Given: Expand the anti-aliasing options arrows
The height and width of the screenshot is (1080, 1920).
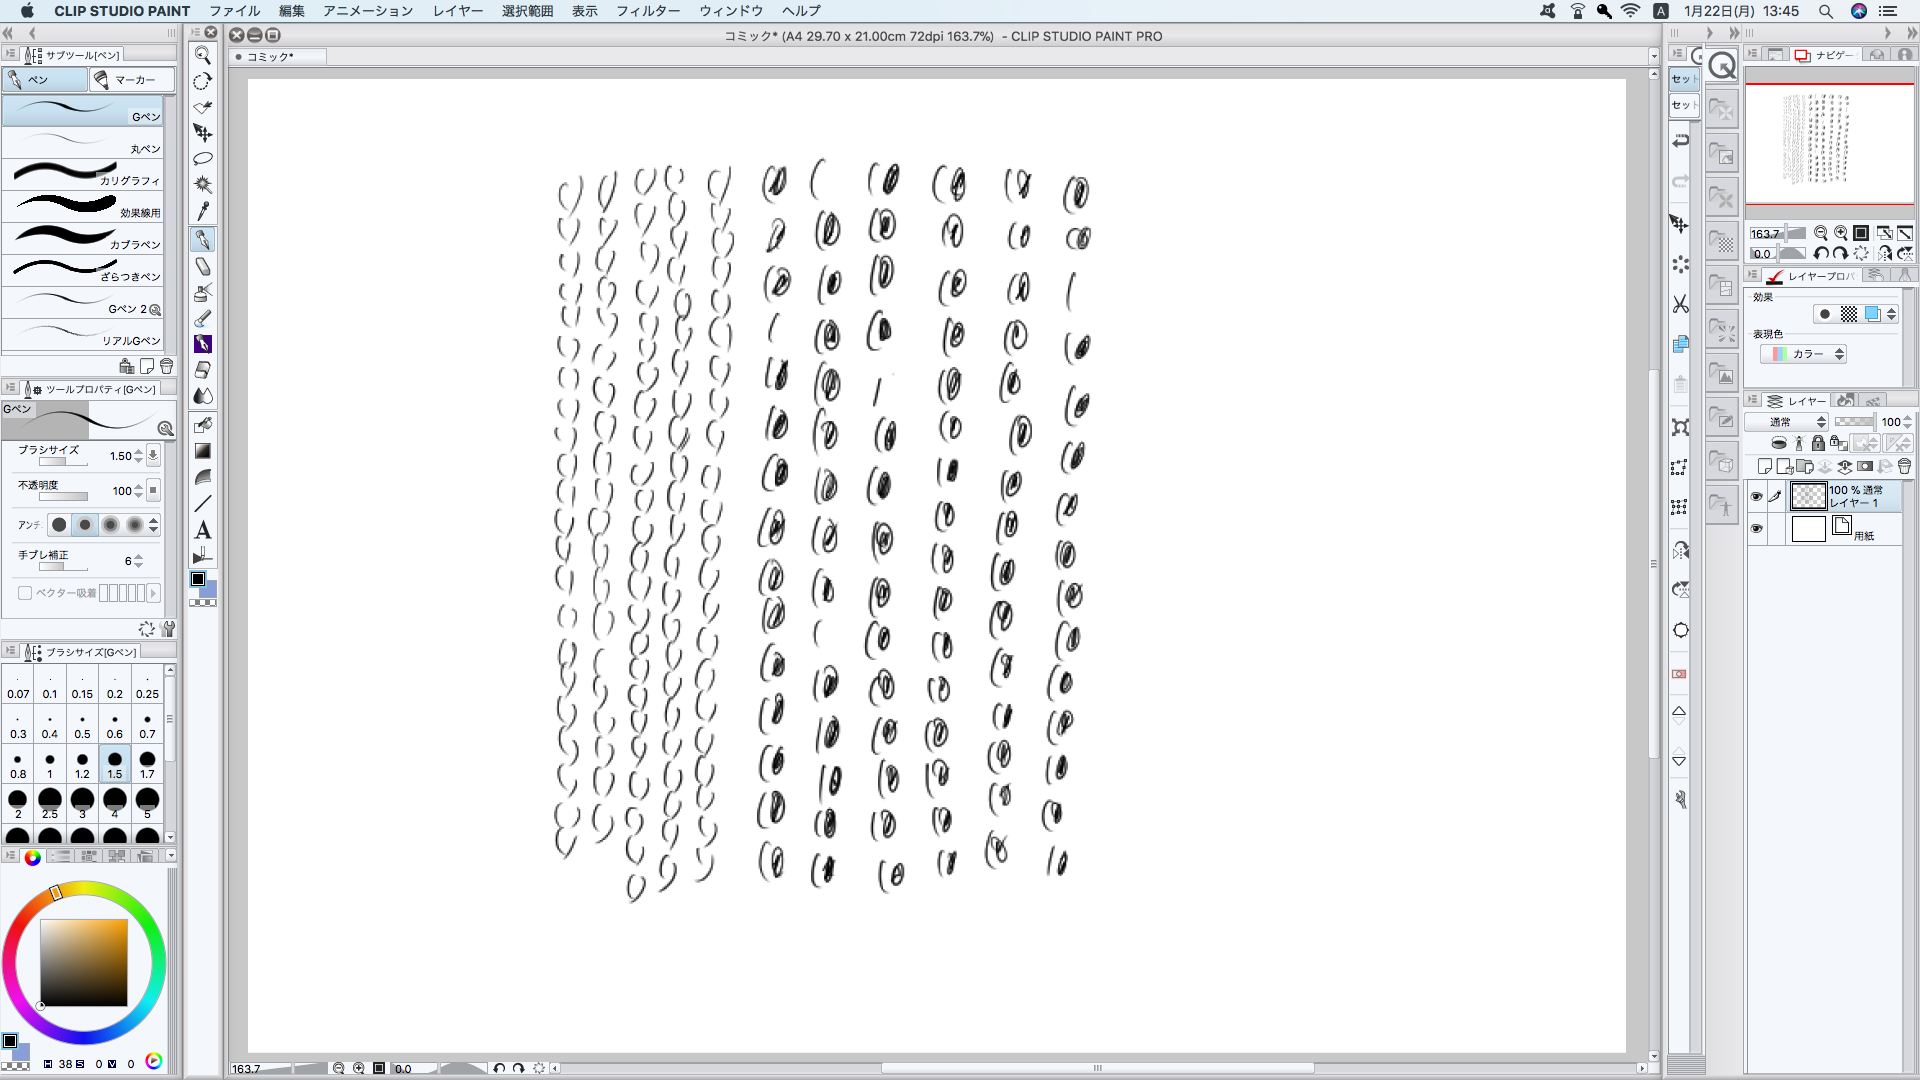Looking at the screenshot, I should 153,525.
